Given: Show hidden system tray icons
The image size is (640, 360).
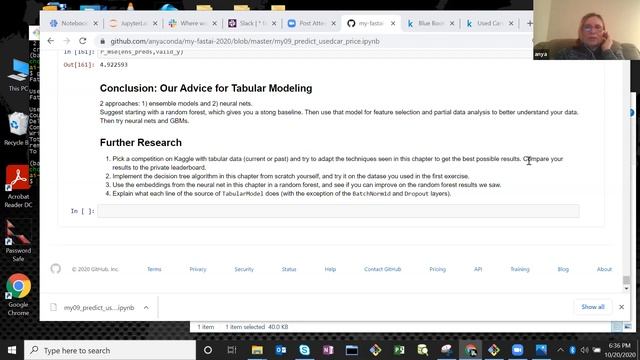Looking at the screenshot, I should pyautogui.click(x=560, y=350).
